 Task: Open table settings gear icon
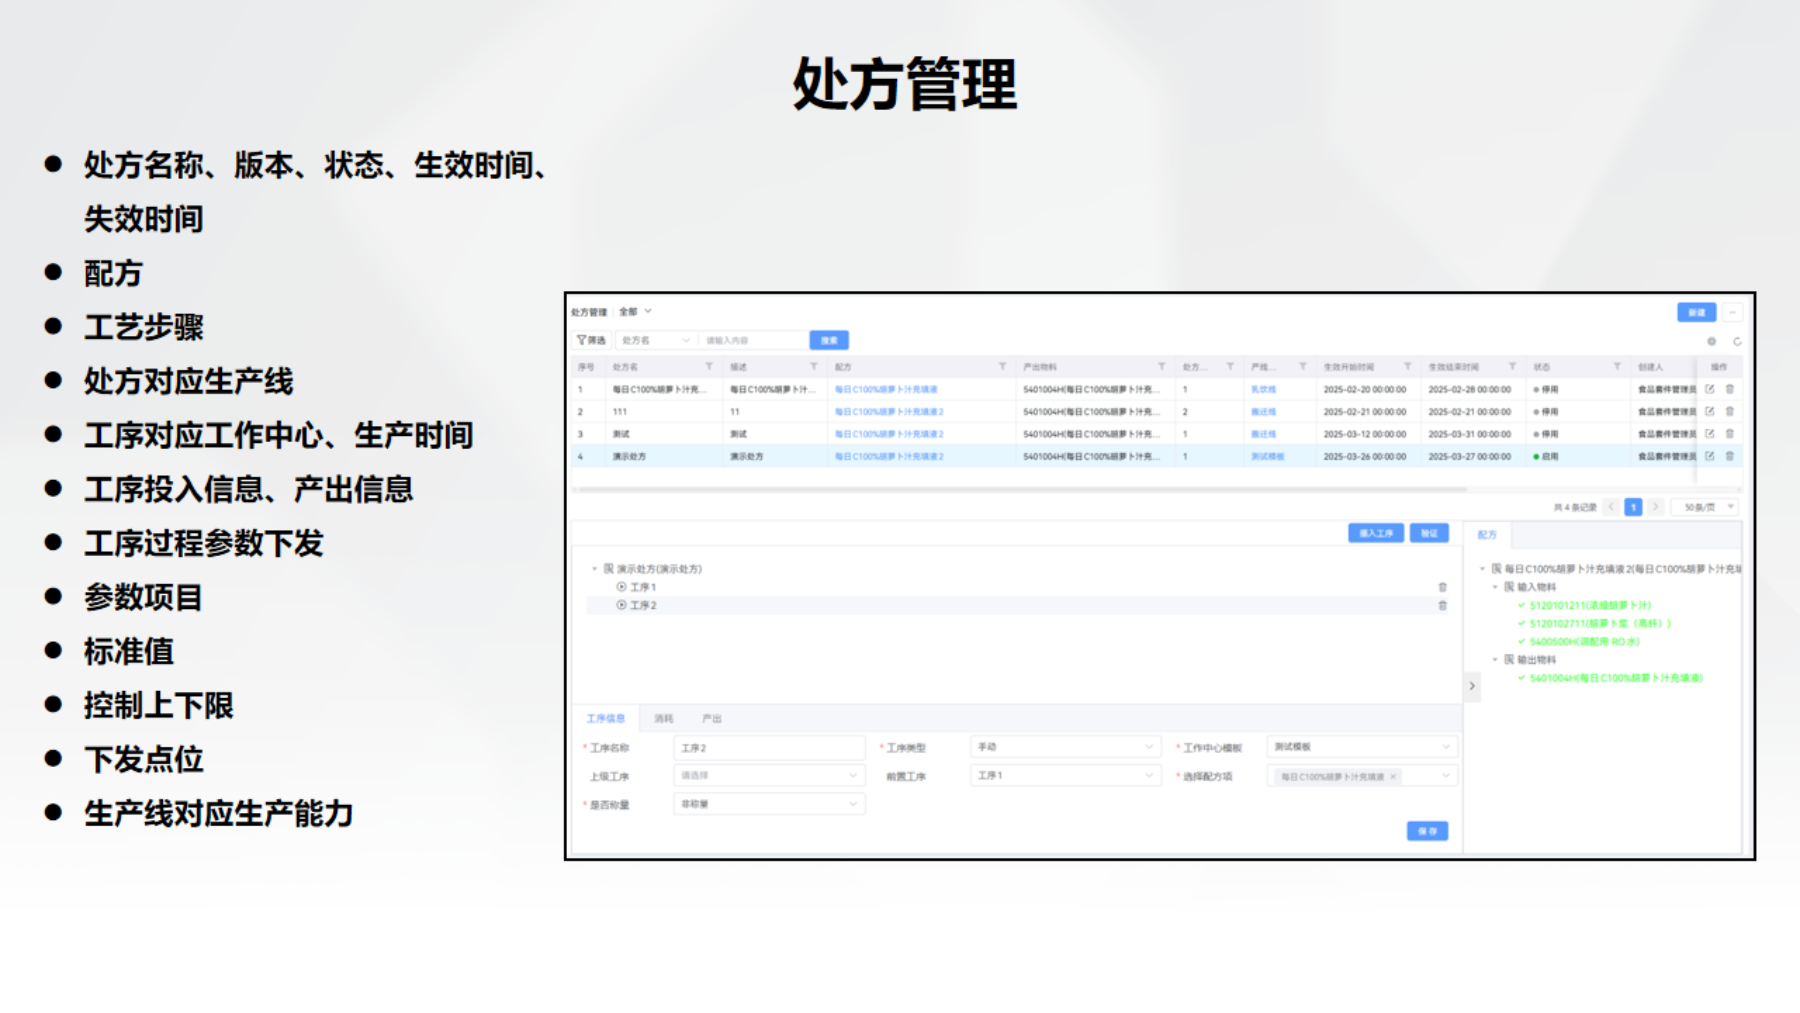pos(1712,341)
